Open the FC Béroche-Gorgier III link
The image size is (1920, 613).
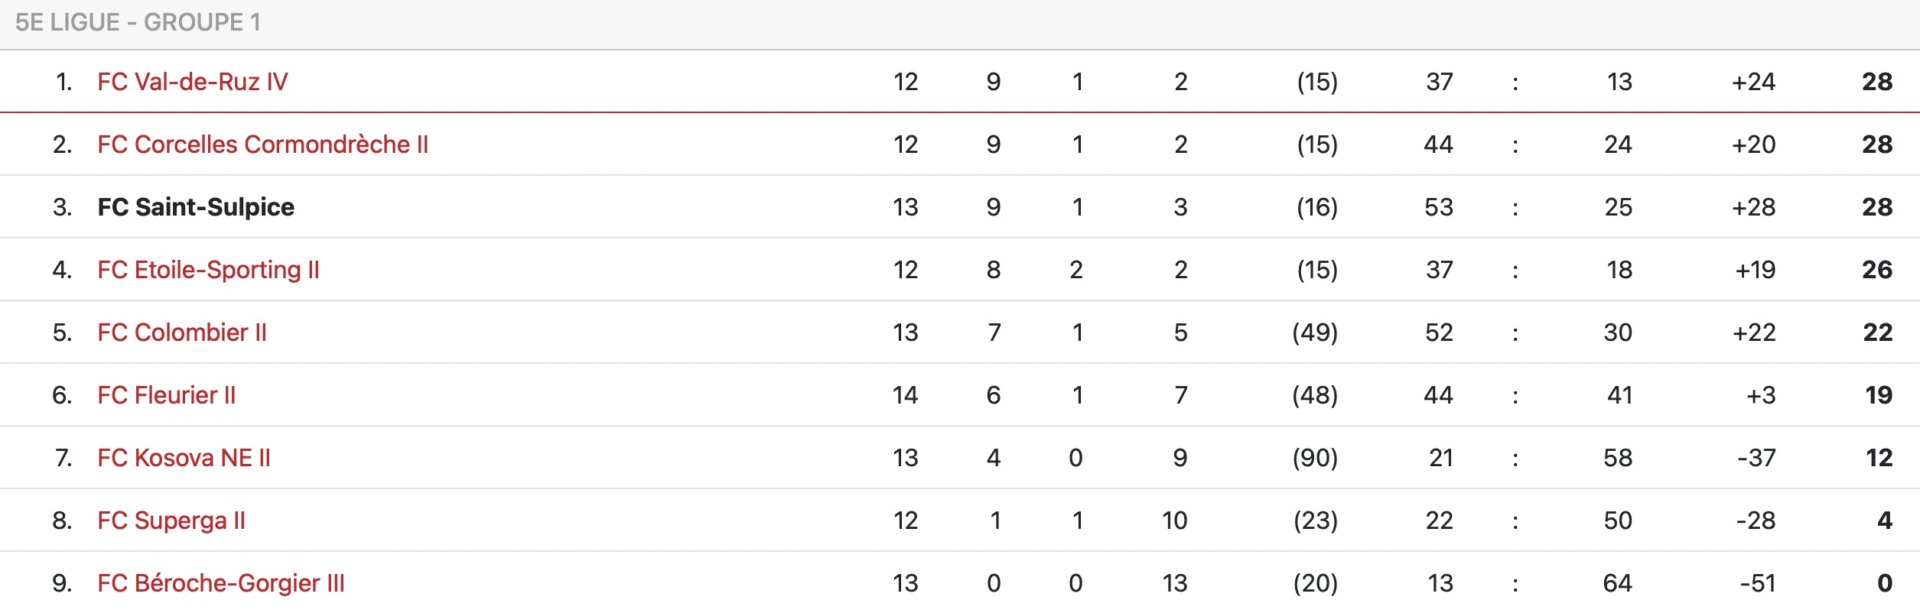click(x=221, y=584)
